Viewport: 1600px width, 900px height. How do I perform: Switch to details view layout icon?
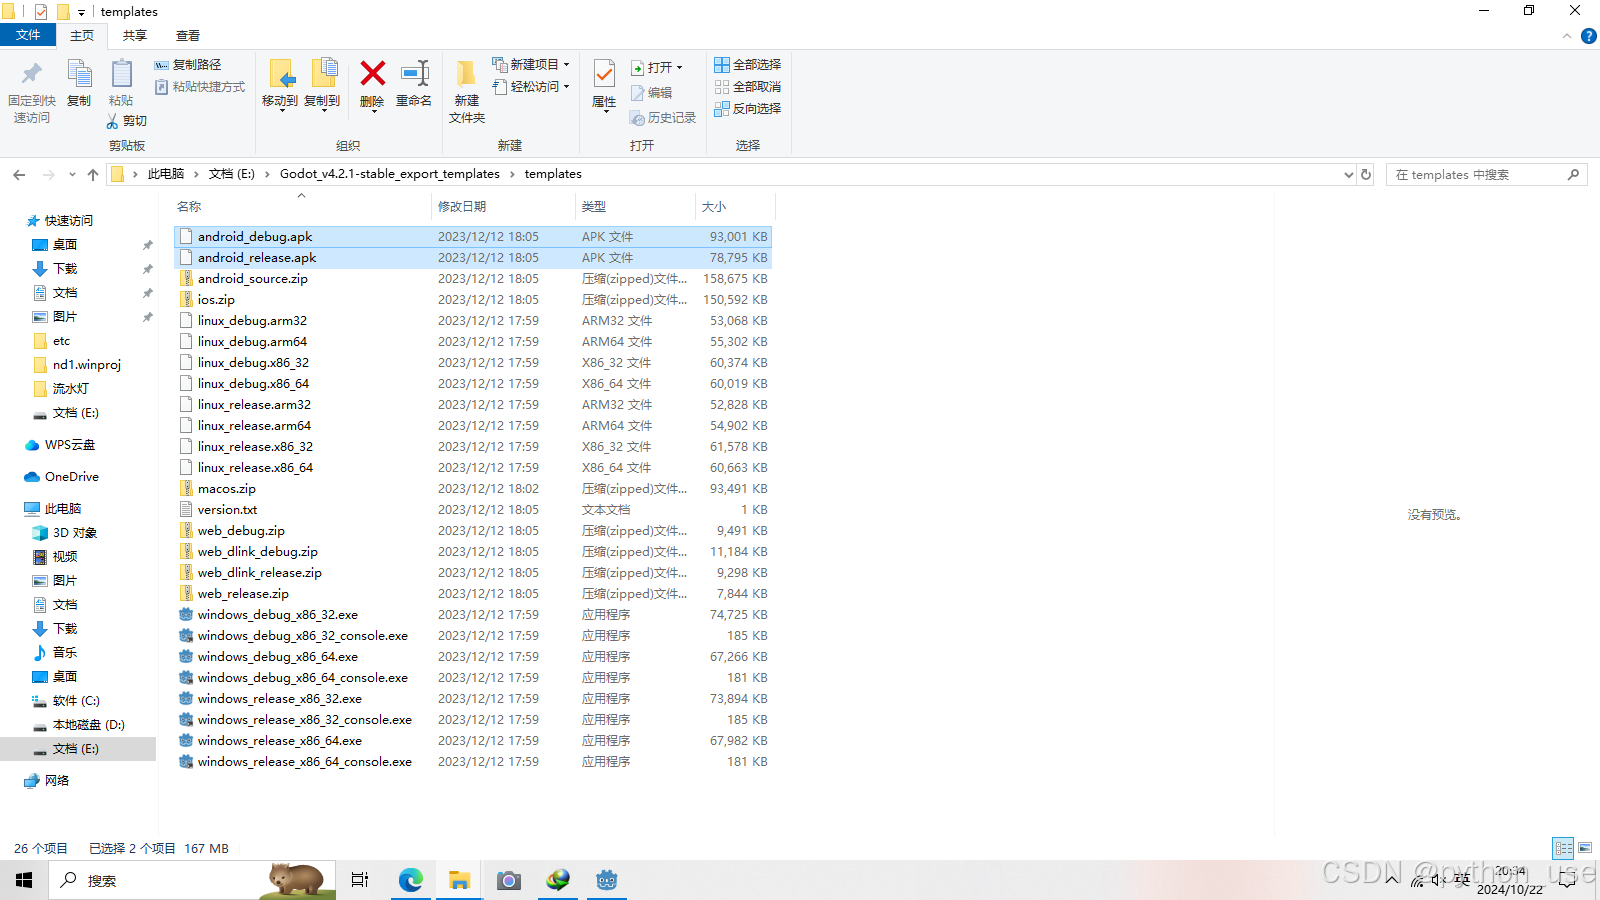1563,848
